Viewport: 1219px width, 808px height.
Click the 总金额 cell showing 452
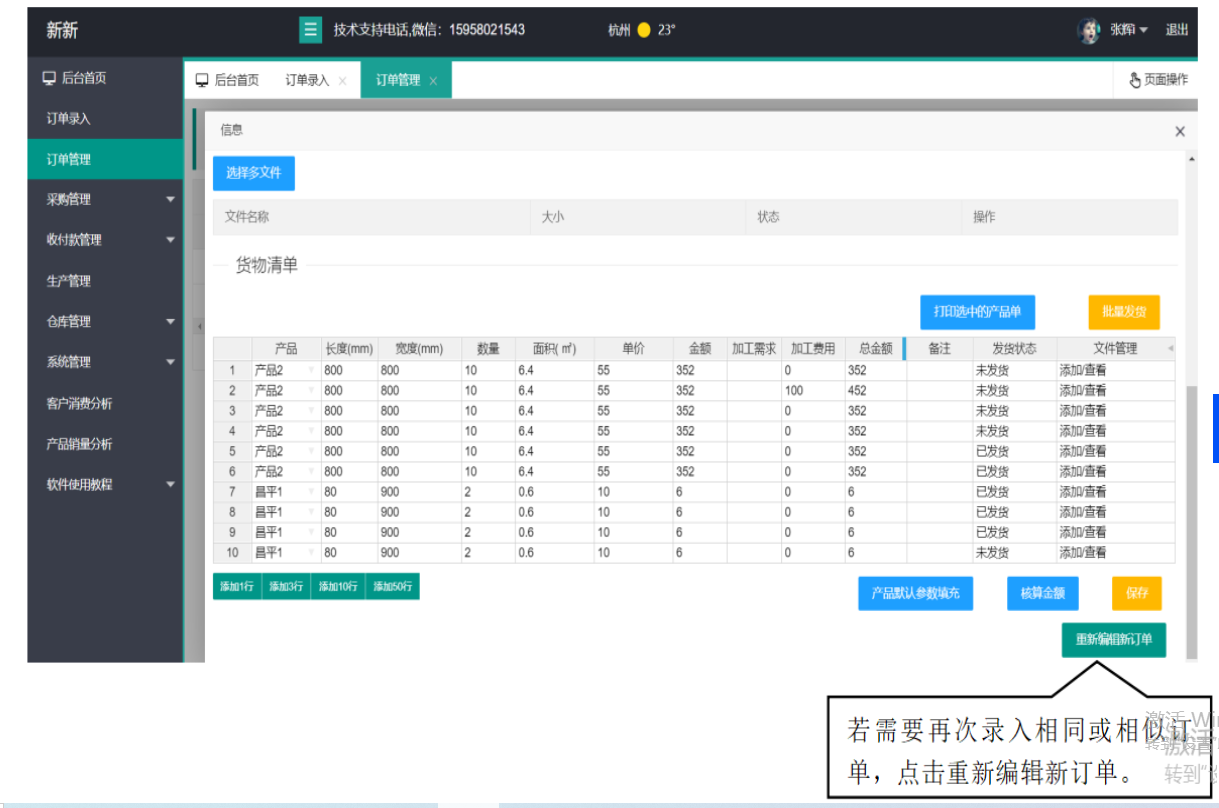point(875,391)
